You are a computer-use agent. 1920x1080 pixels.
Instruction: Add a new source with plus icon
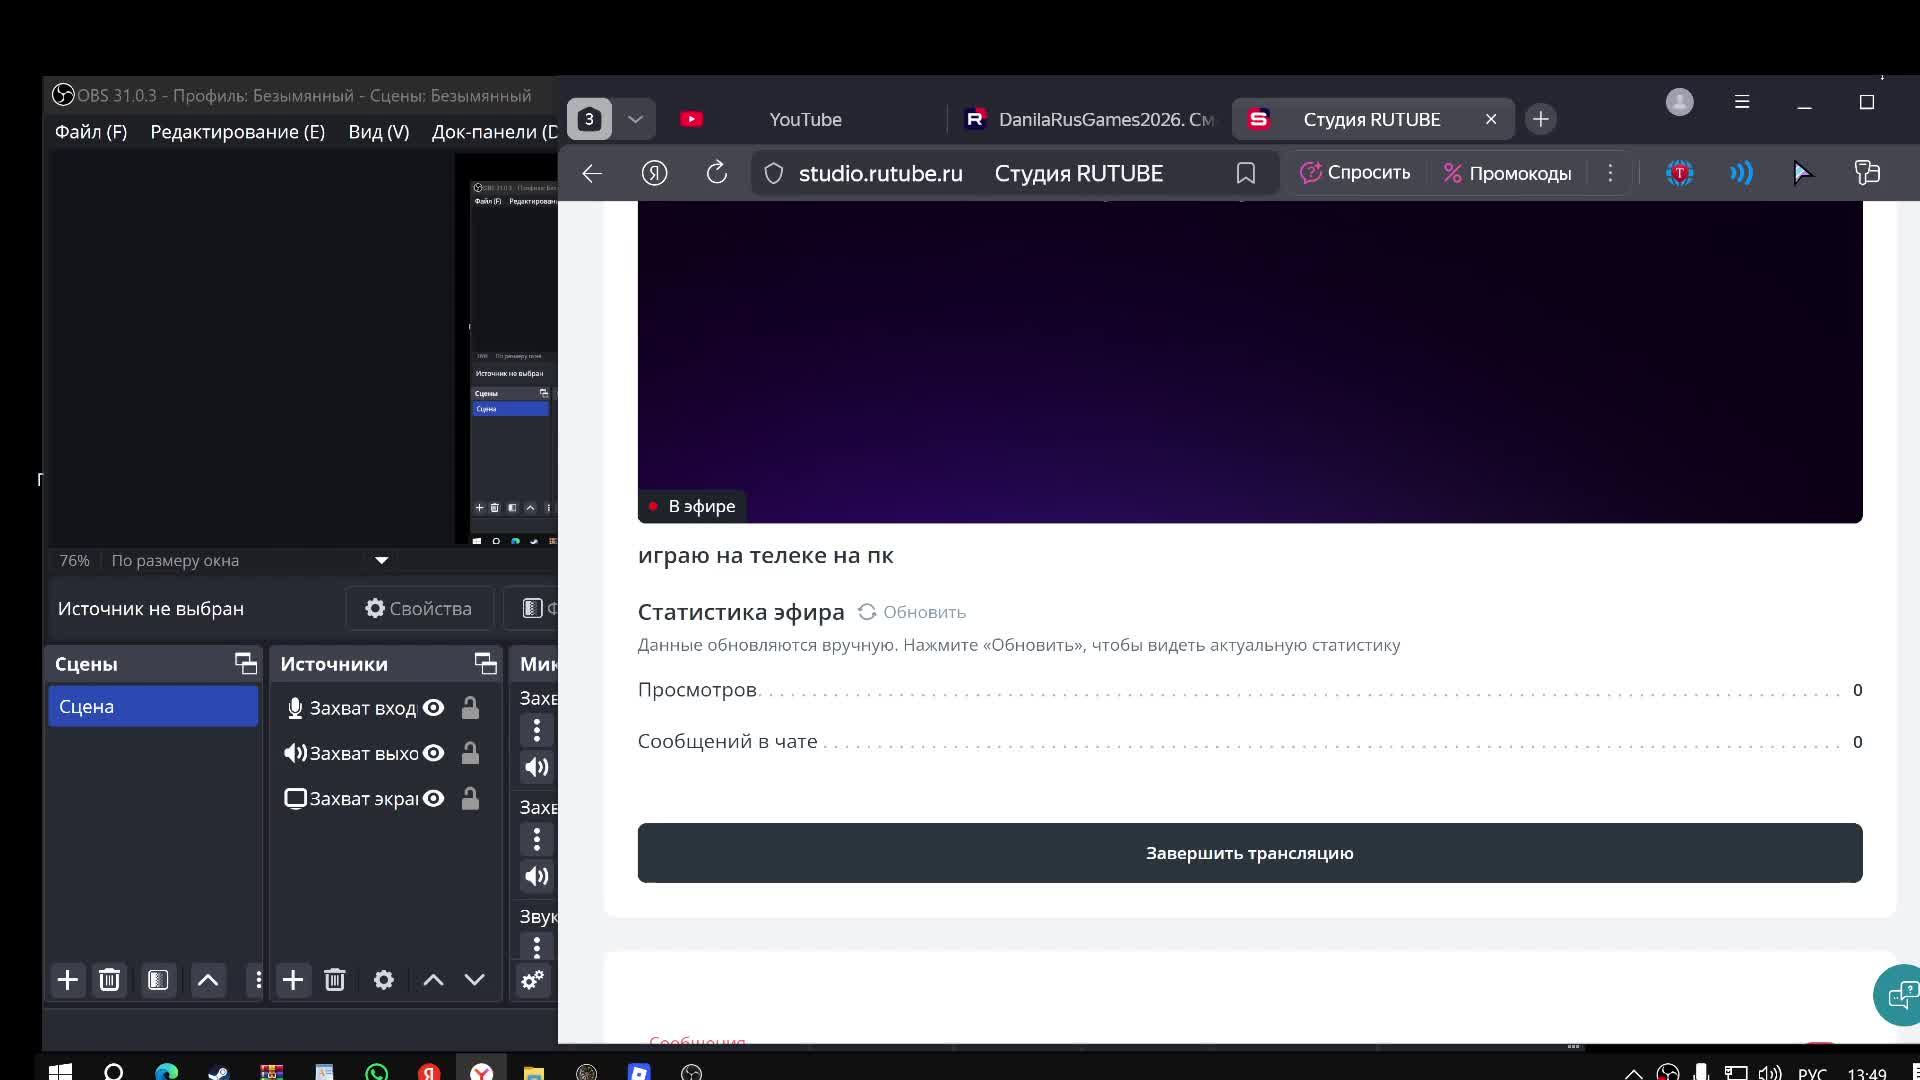[x=293, y=980]
